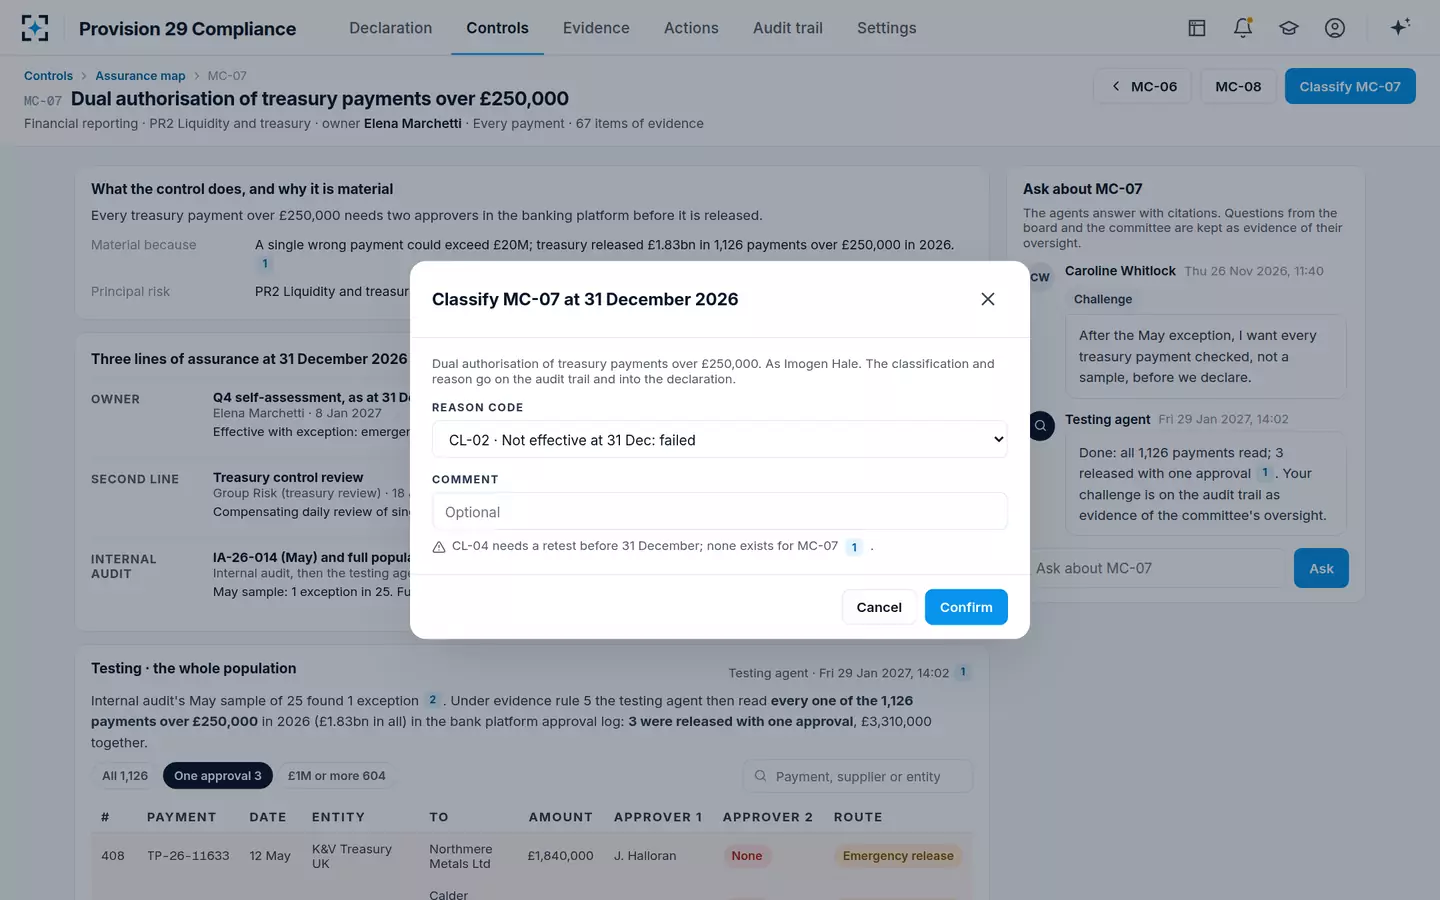Image resolution: width=1440 pixels, height=900 pixels.
Task: Open citation 2 after 'found 1 exception'
Action: (x=433, y=700)
